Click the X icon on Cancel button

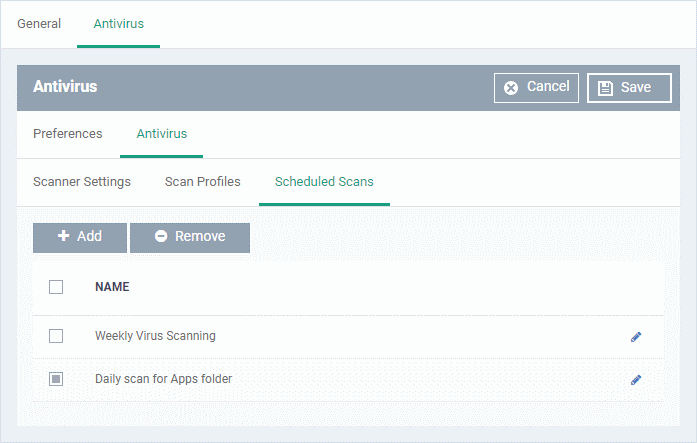511,88
